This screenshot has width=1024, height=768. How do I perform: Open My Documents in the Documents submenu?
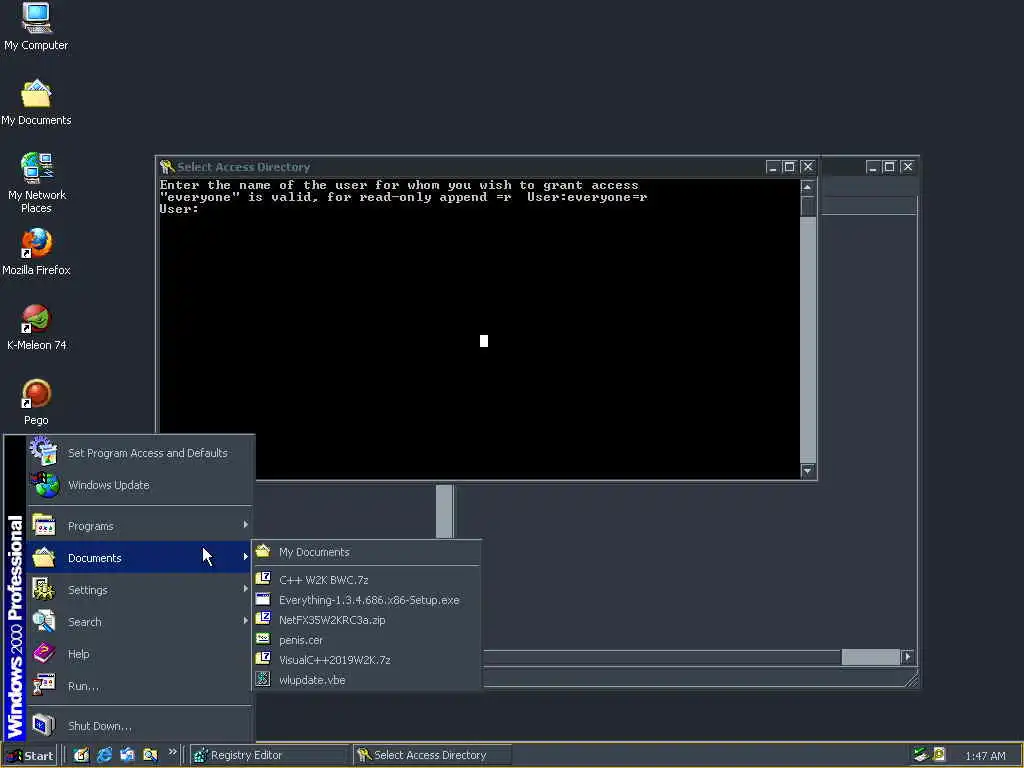(367, 552)
